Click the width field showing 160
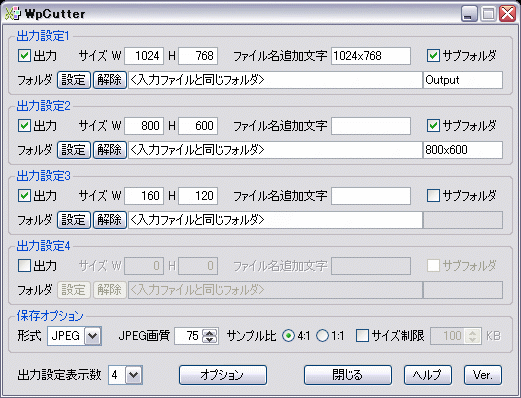This screenshot has width=521, height=398. [144, 196]
